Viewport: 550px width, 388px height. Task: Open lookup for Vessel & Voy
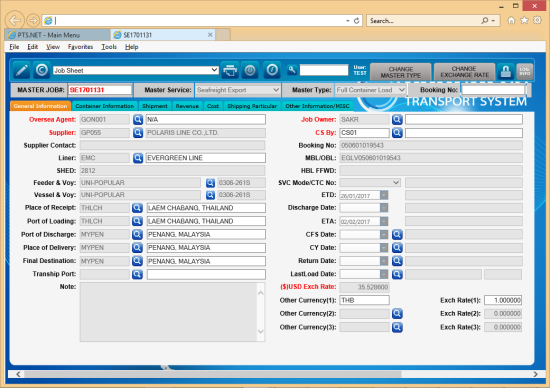pyautogui.click(x=210, y=195)
